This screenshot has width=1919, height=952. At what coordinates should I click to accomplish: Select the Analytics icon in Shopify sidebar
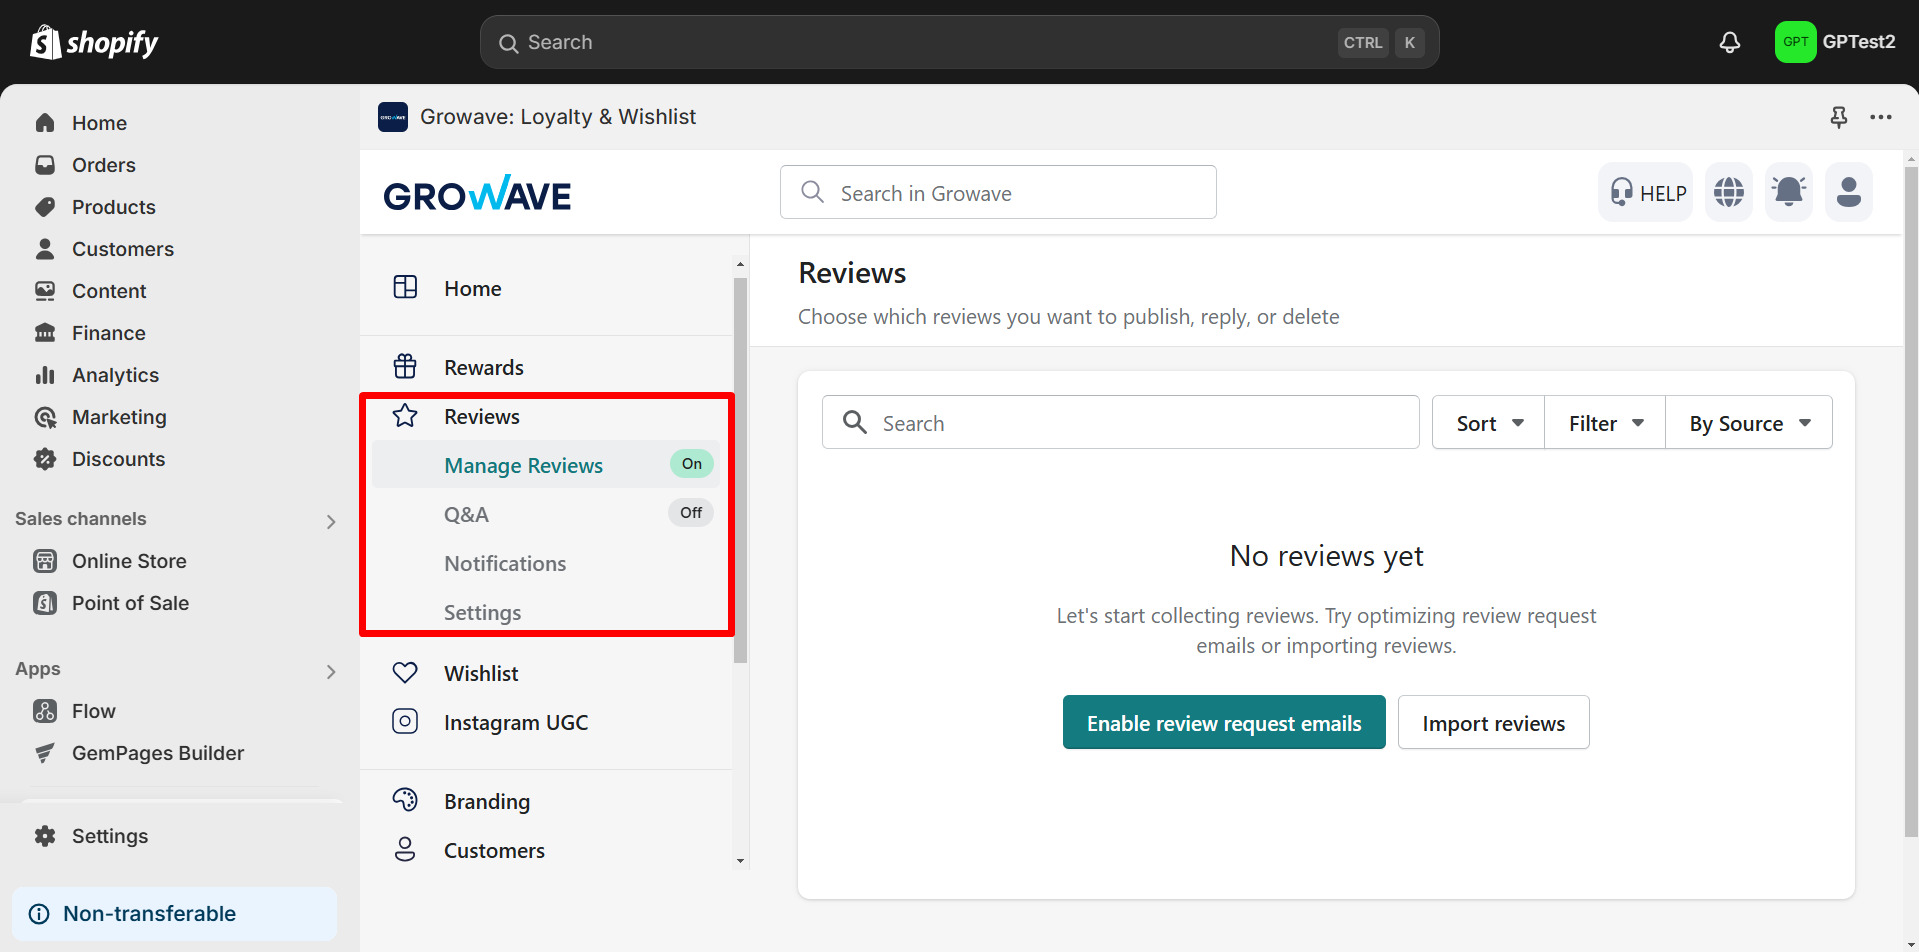[45, 375]
